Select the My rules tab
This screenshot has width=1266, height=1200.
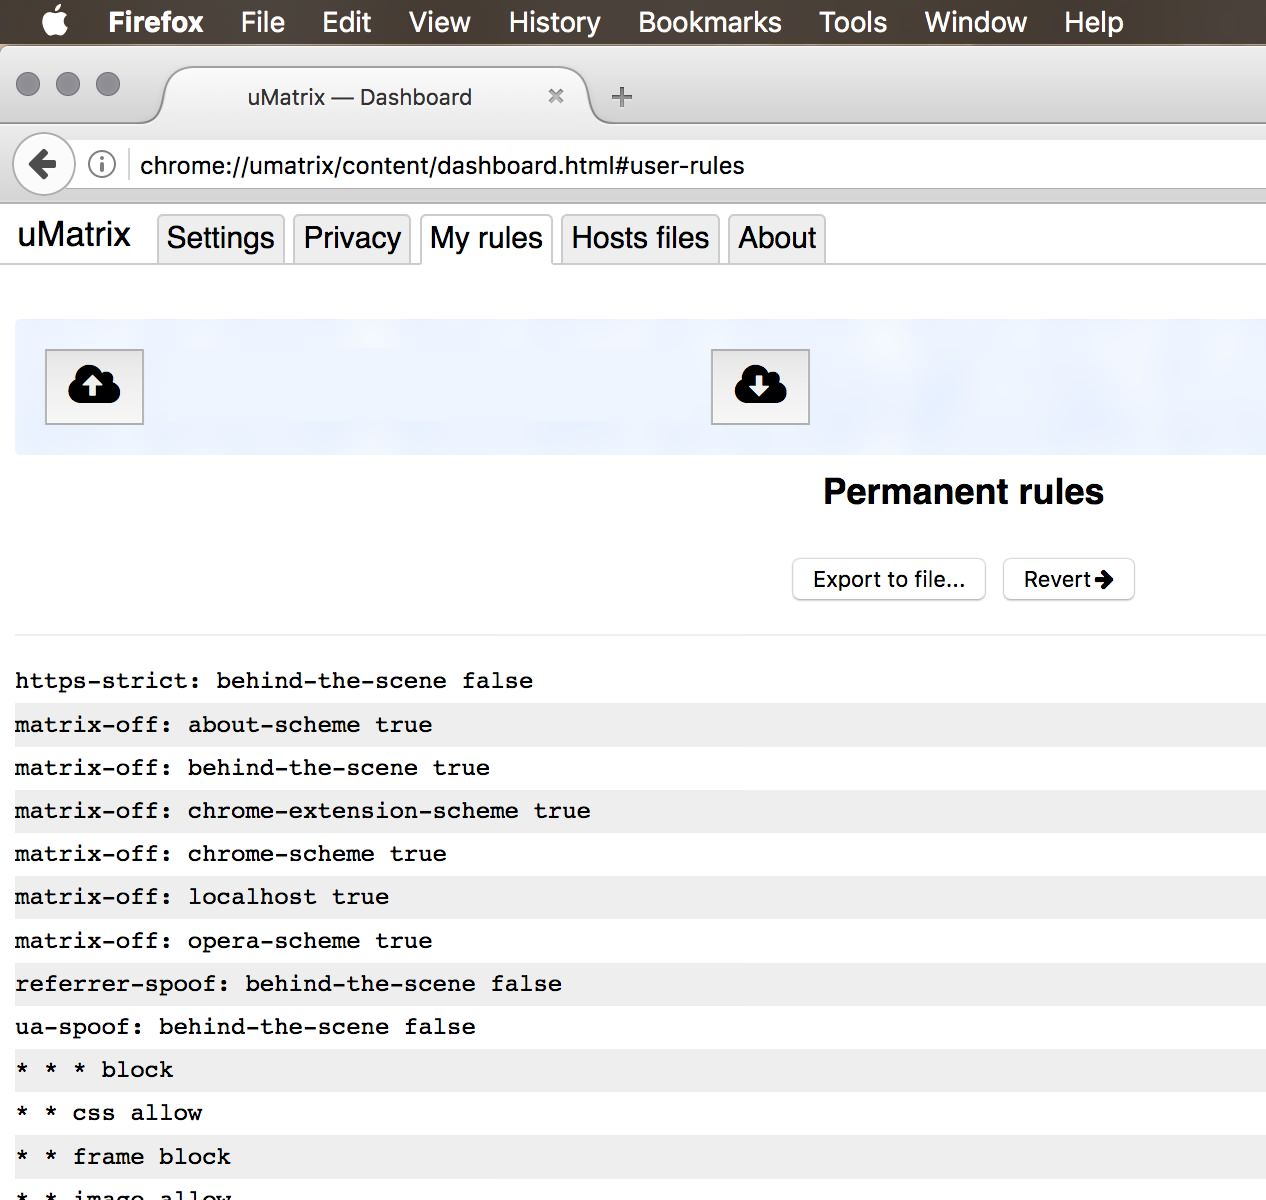click(486, 238)
